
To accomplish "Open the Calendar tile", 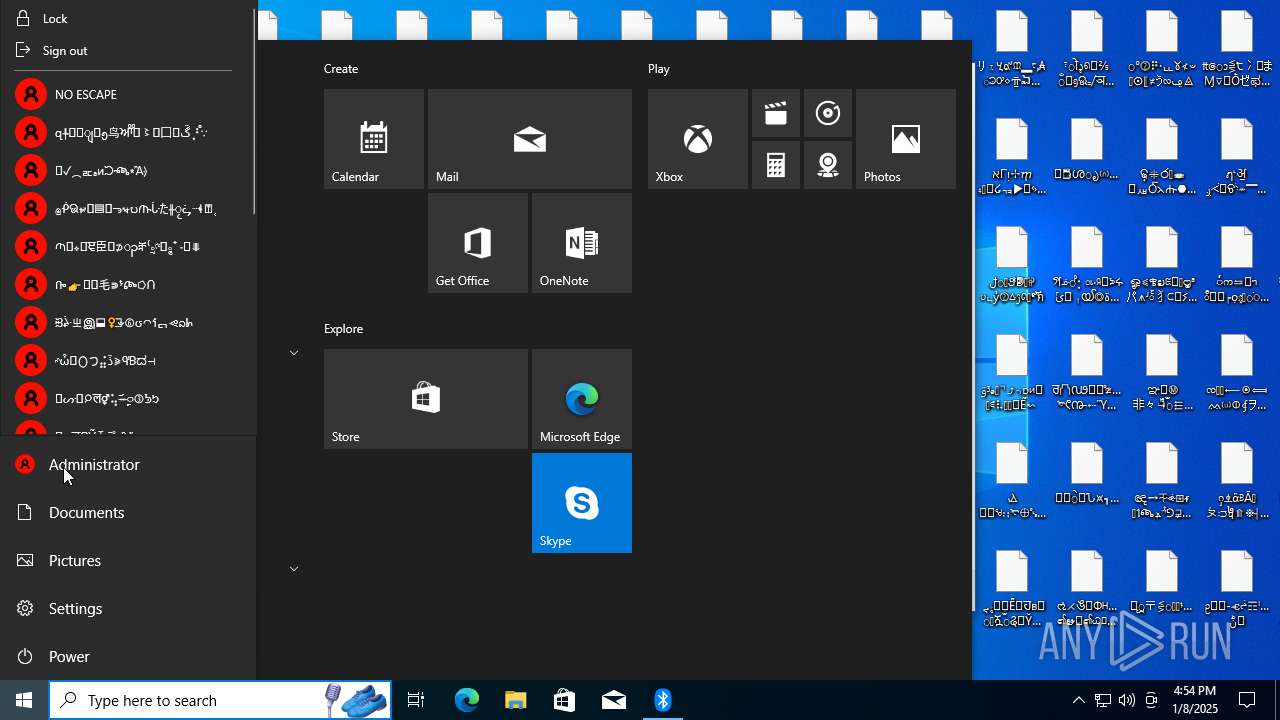I will (374, 139).
